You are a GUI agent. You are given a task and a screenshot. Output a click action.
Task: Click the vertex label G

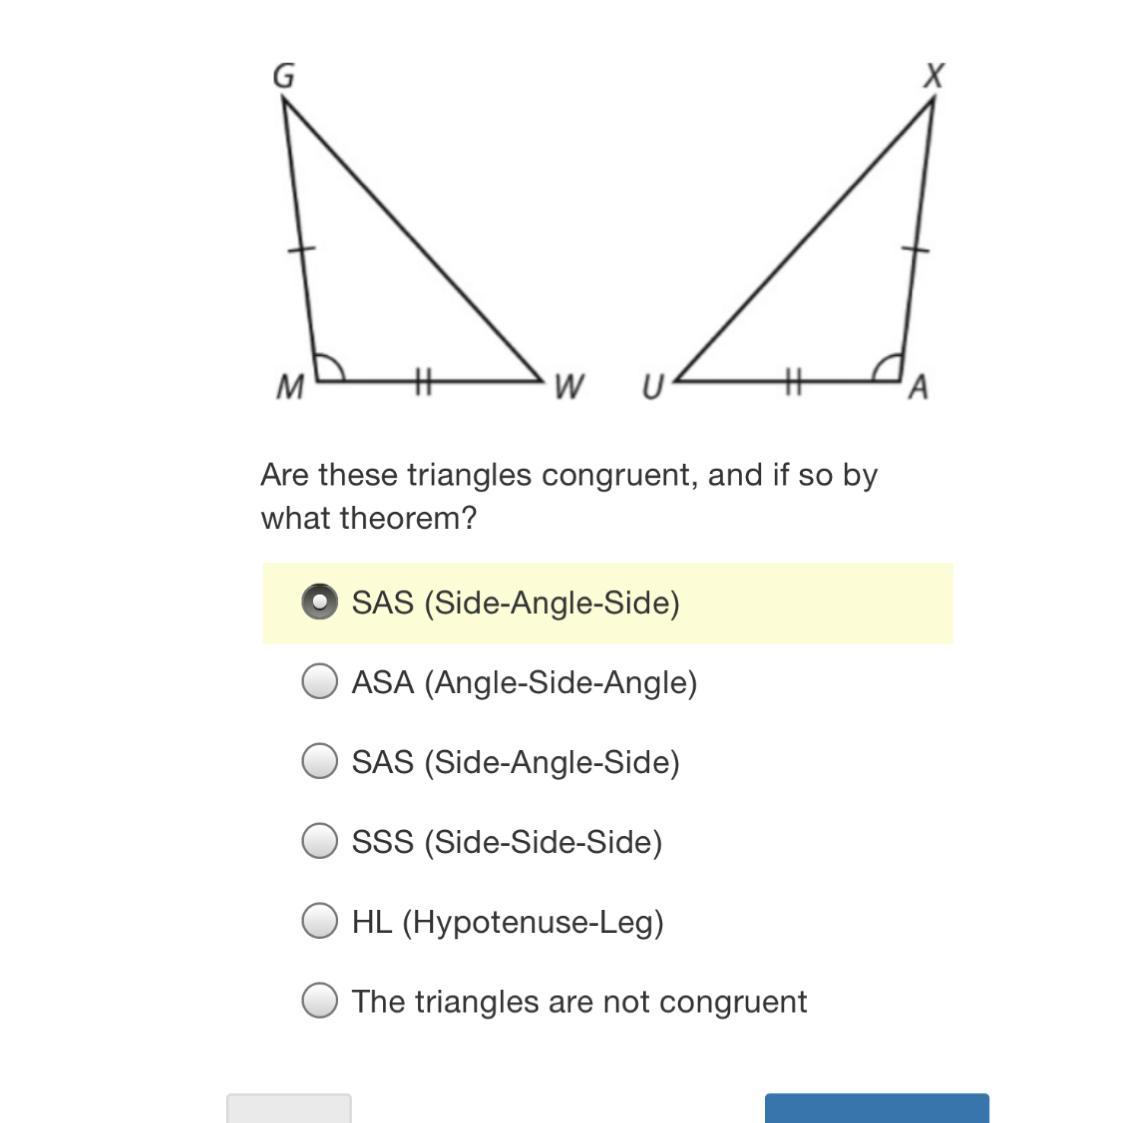284,75
